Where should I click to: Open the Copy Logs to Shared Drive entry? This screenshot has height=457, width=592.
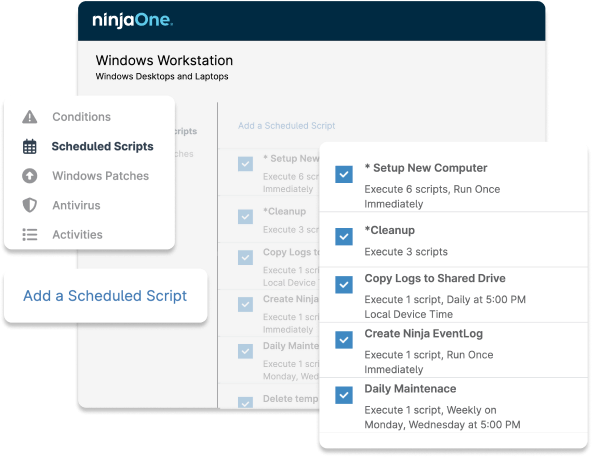pyautogui.click(x=435, y=278)
